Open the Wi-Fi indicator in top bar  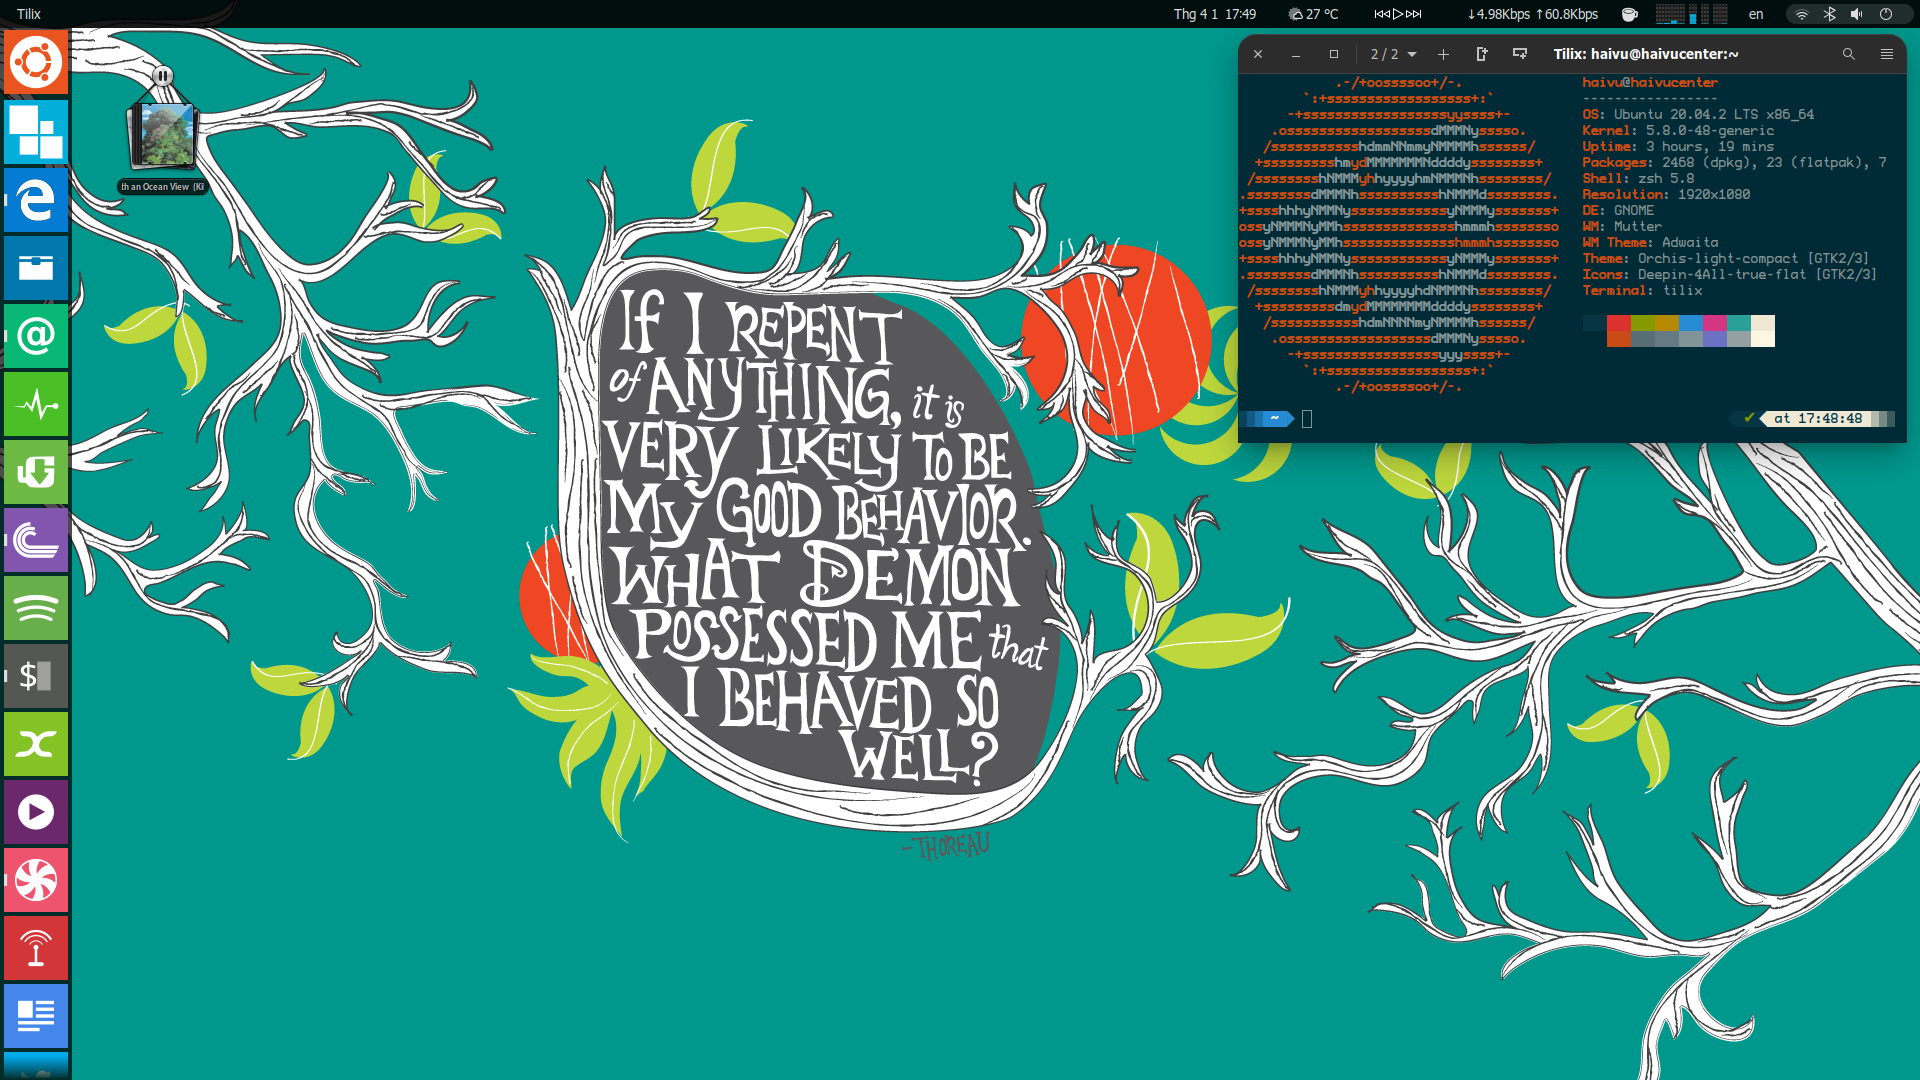1801,14
